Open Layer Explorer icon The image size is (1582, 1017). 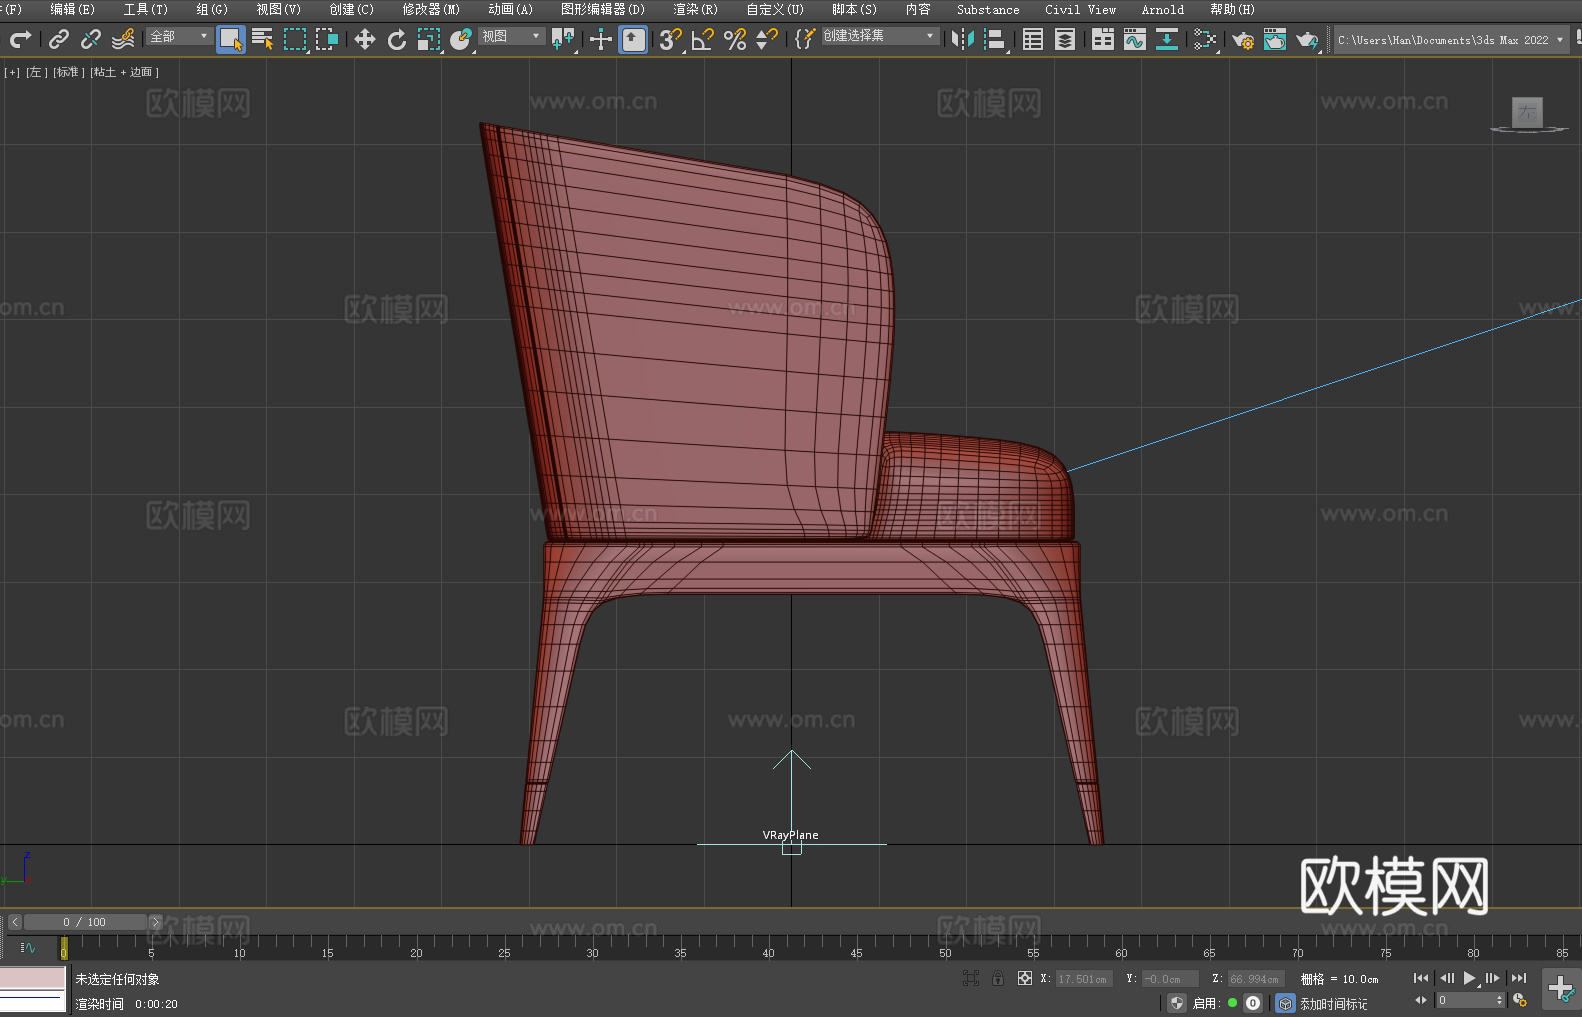click(x=1065, y=39)
